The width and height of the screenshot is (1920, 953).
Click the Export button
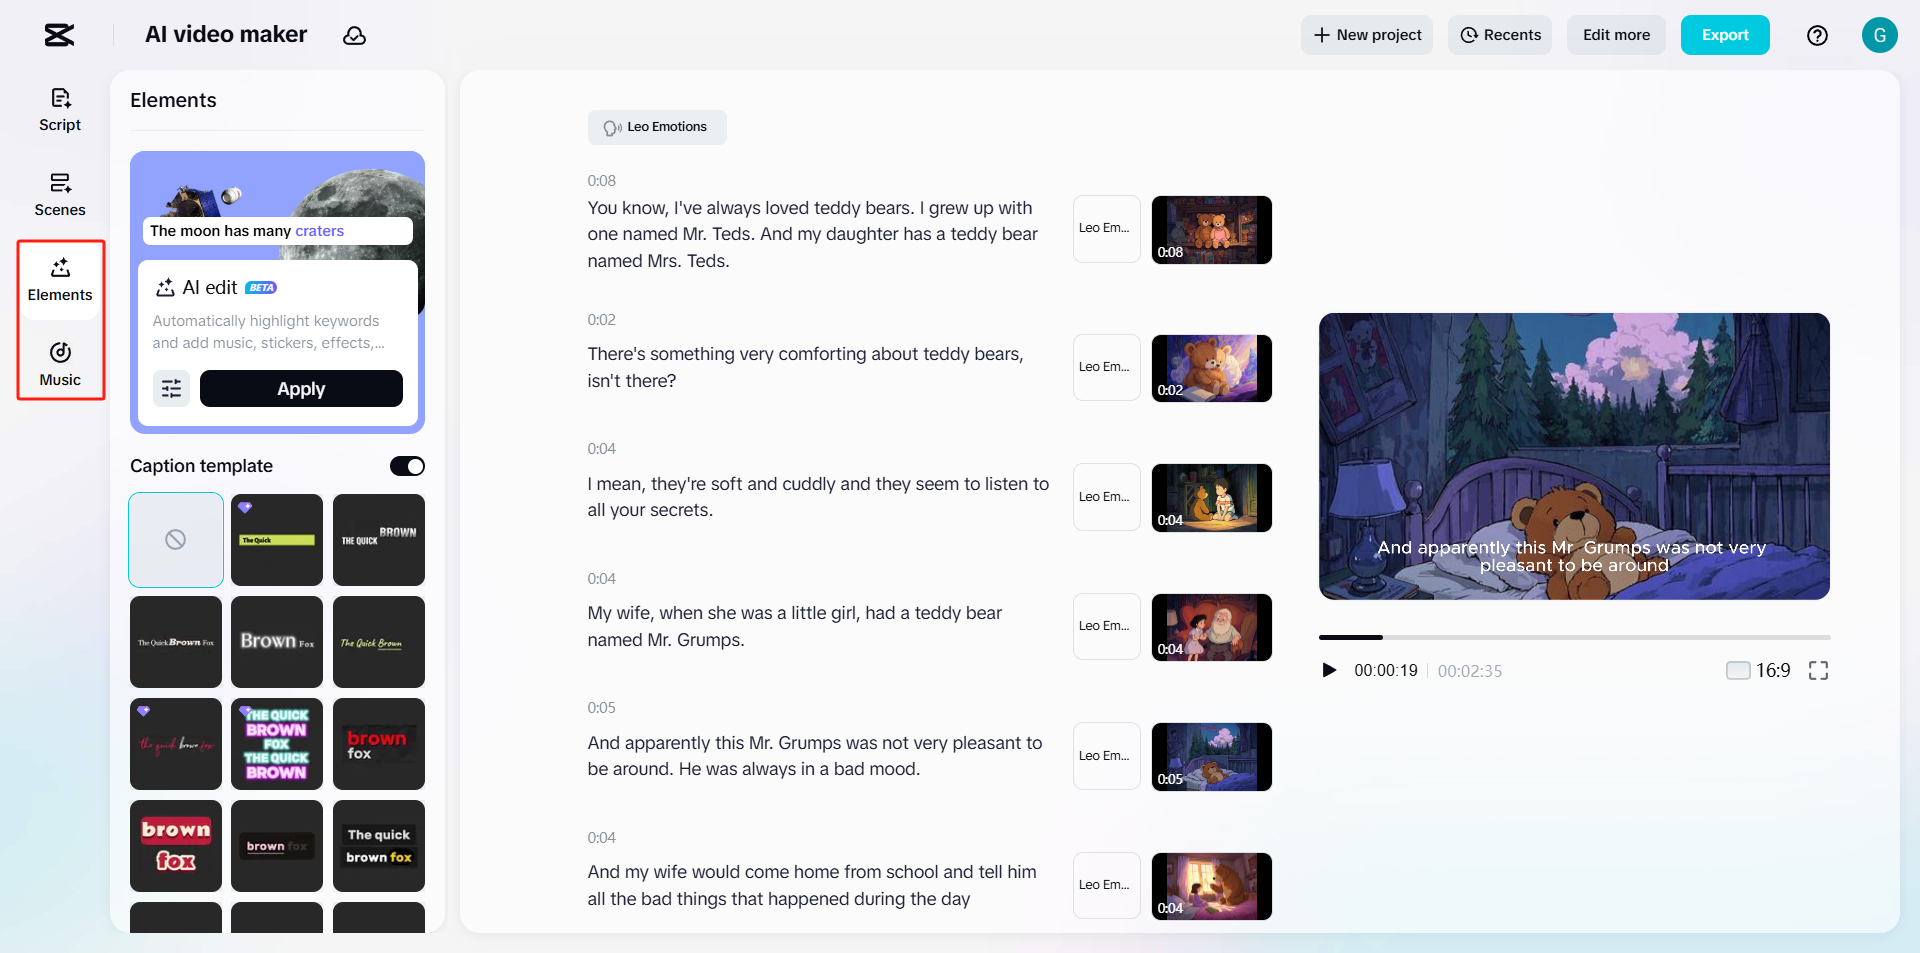click(x=1724, y=35)
